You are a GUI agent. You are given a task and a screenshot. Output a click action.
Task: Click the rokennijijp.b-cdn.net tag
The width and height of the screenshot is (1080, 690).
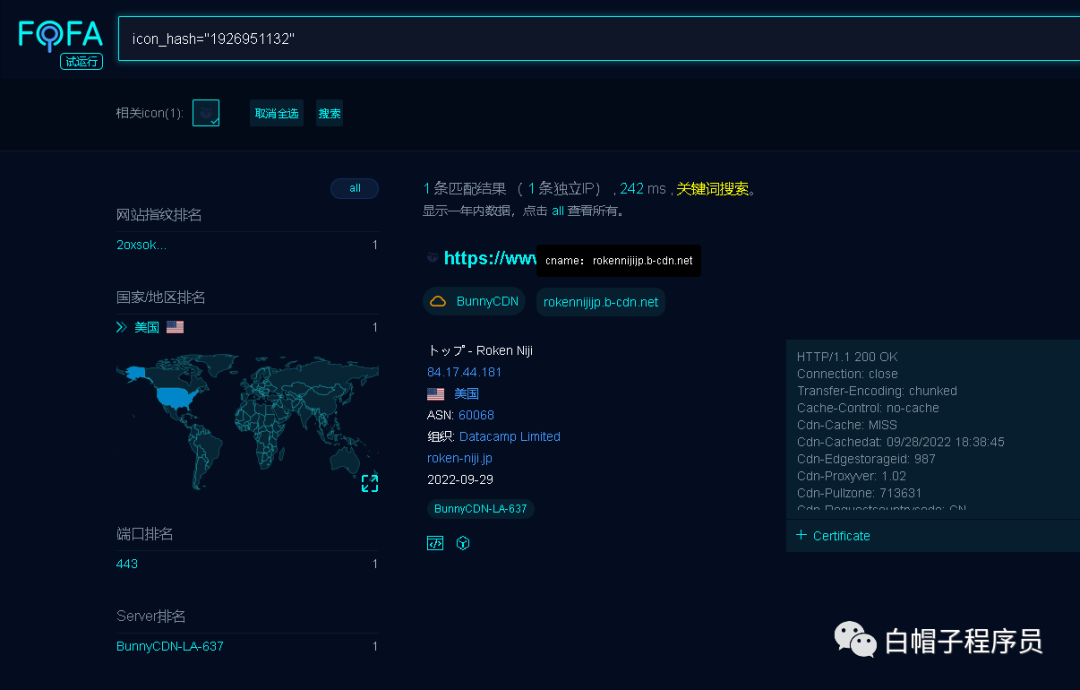click(x=601, y=302)
